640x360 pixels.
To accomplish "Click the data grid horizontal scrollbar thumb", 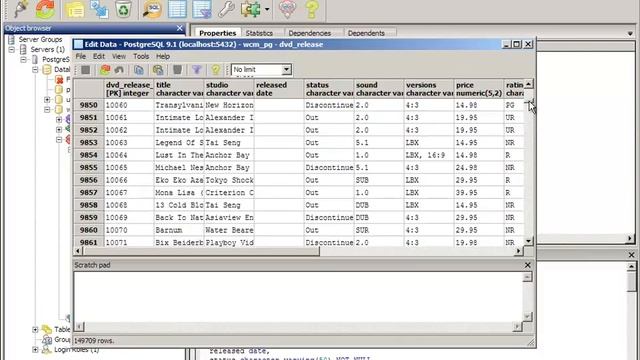I will (x=201, y=251).
